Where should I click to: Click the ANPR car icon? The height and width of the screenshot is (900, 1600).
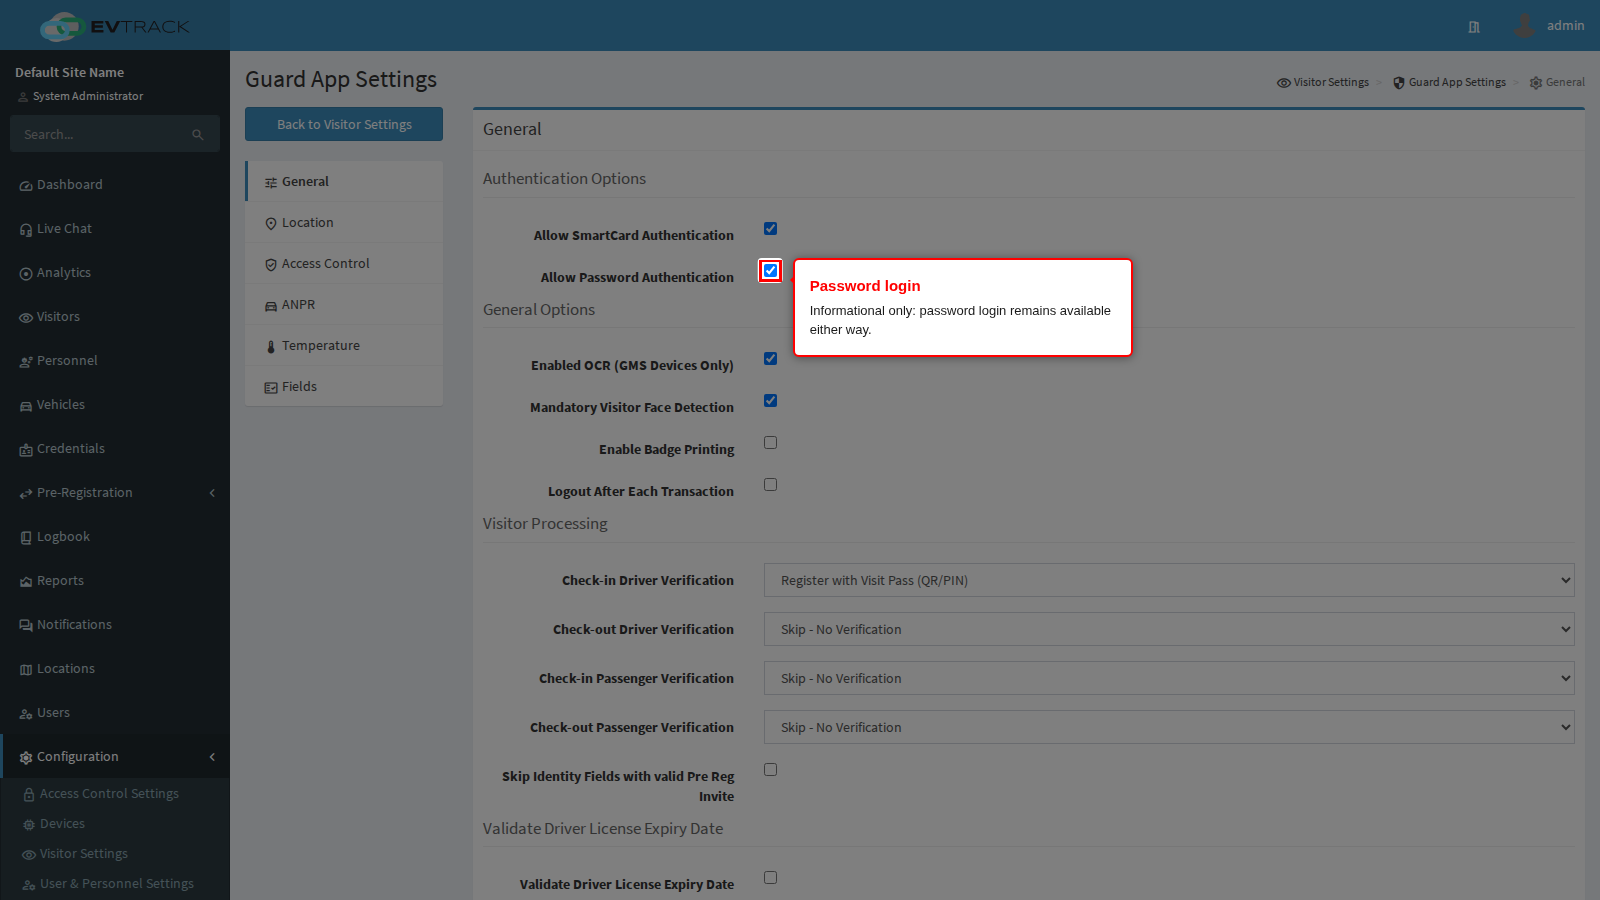(271, 306)
